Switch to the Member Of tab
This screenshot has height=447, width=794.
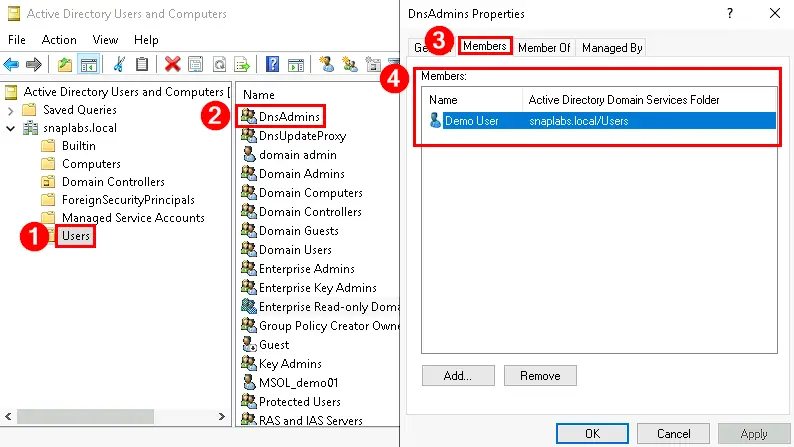pos(544,48)
